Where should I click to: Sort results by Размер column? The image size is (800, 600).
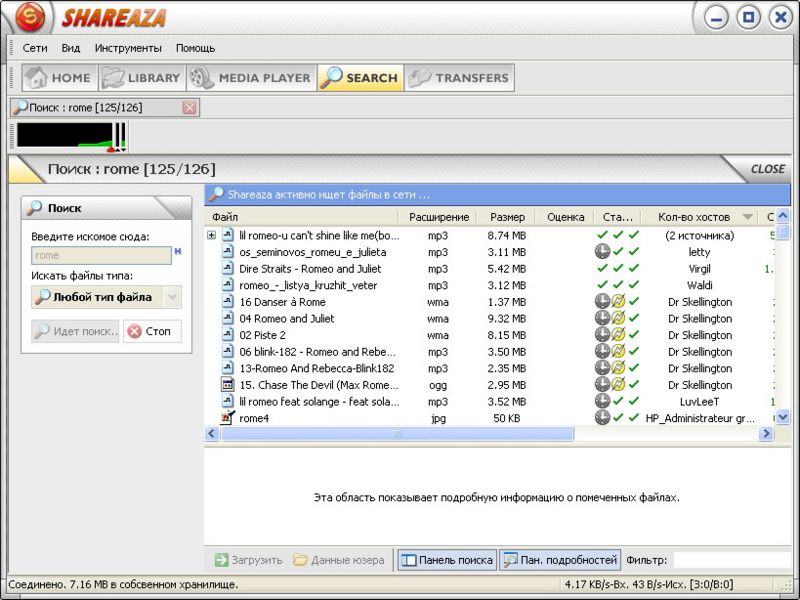tap(507, 217)
